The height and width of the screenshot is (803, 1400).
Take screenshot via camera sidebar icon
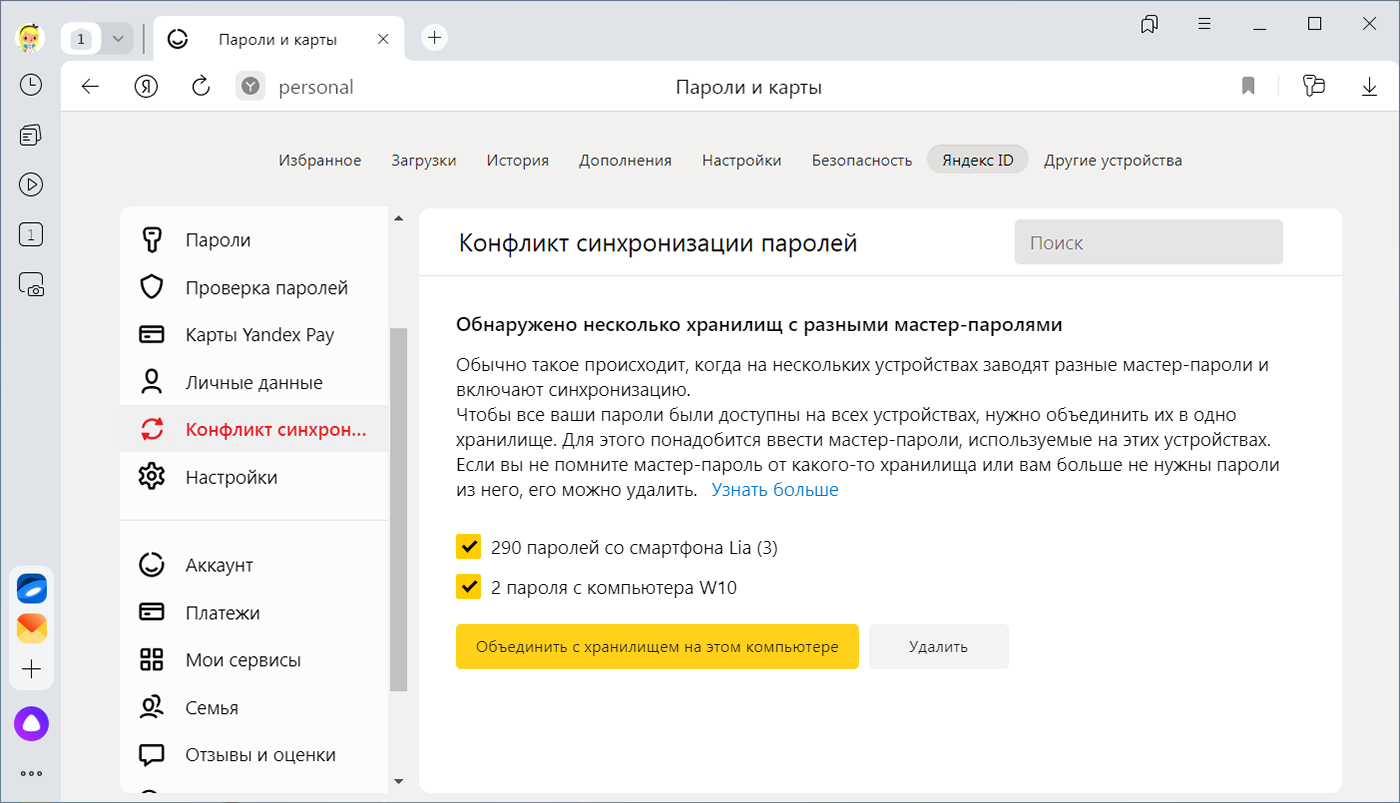click(x=31, y=285)
